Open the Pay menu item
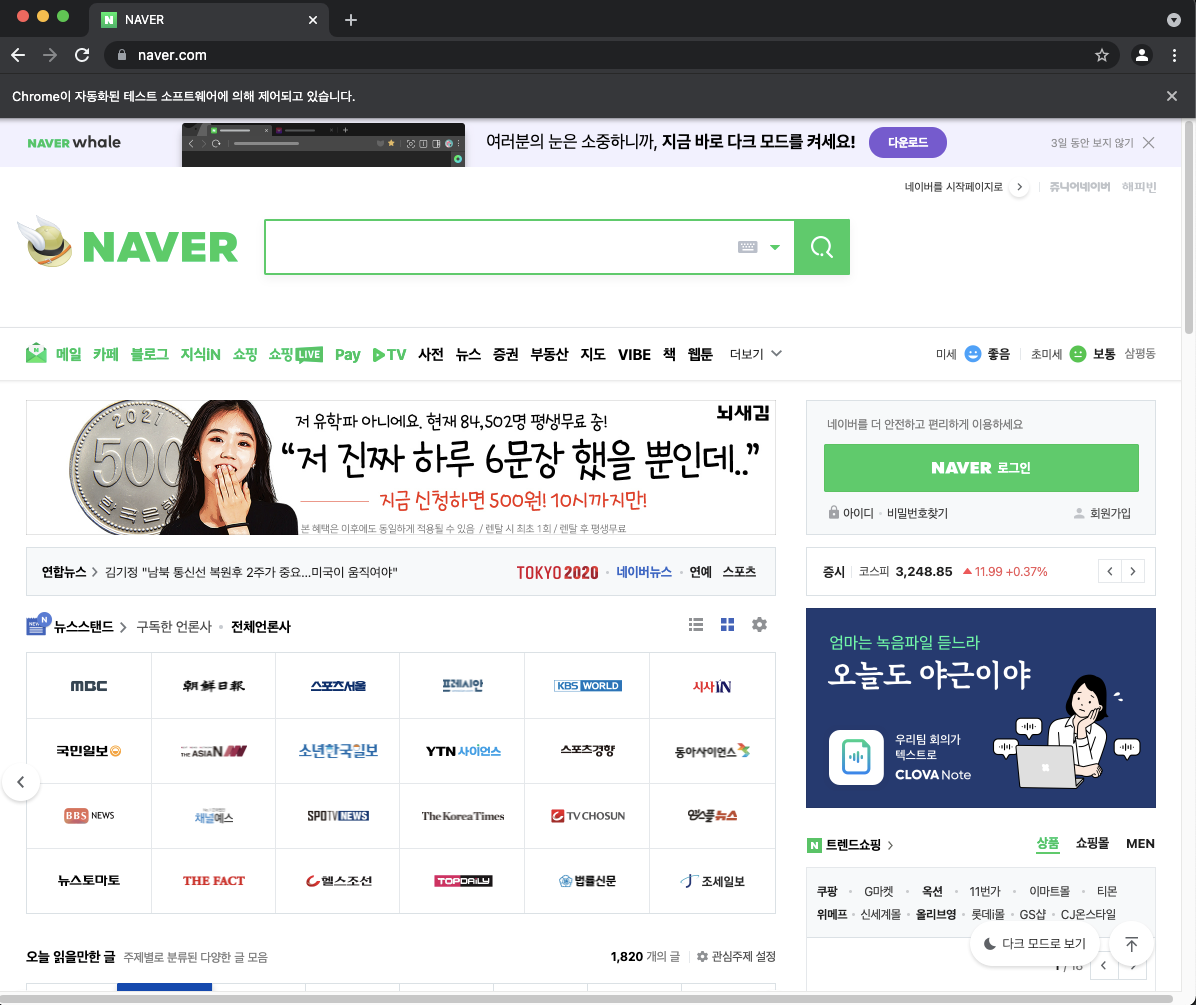This screenshot has height=1005, width=1196. click(347, 355)
